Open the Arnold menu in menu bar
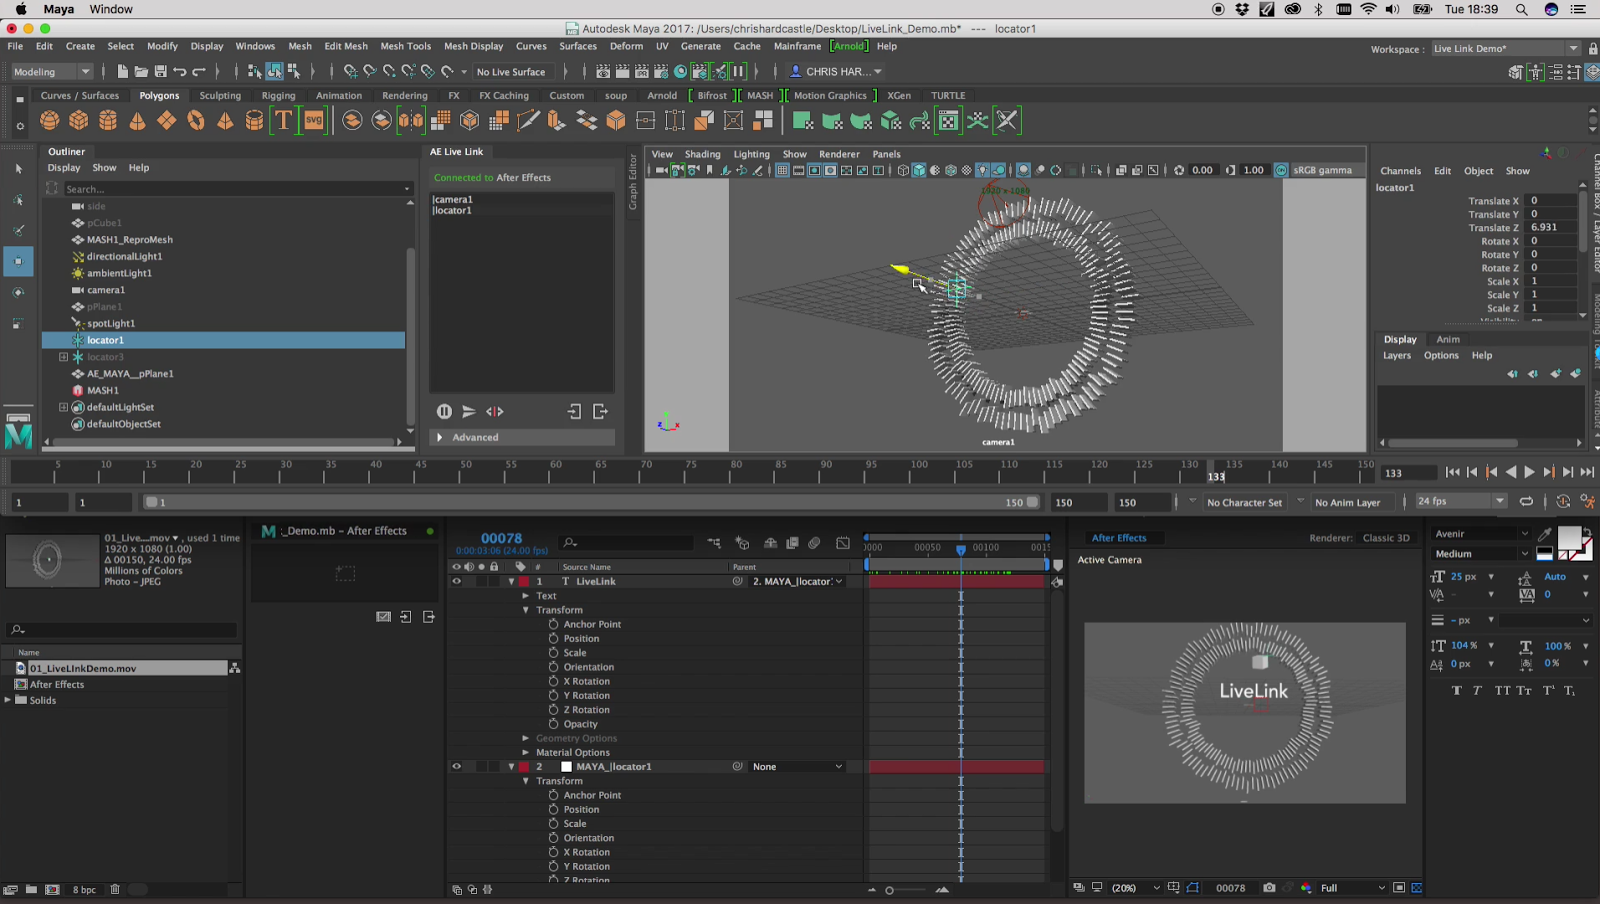 point(851,46)
